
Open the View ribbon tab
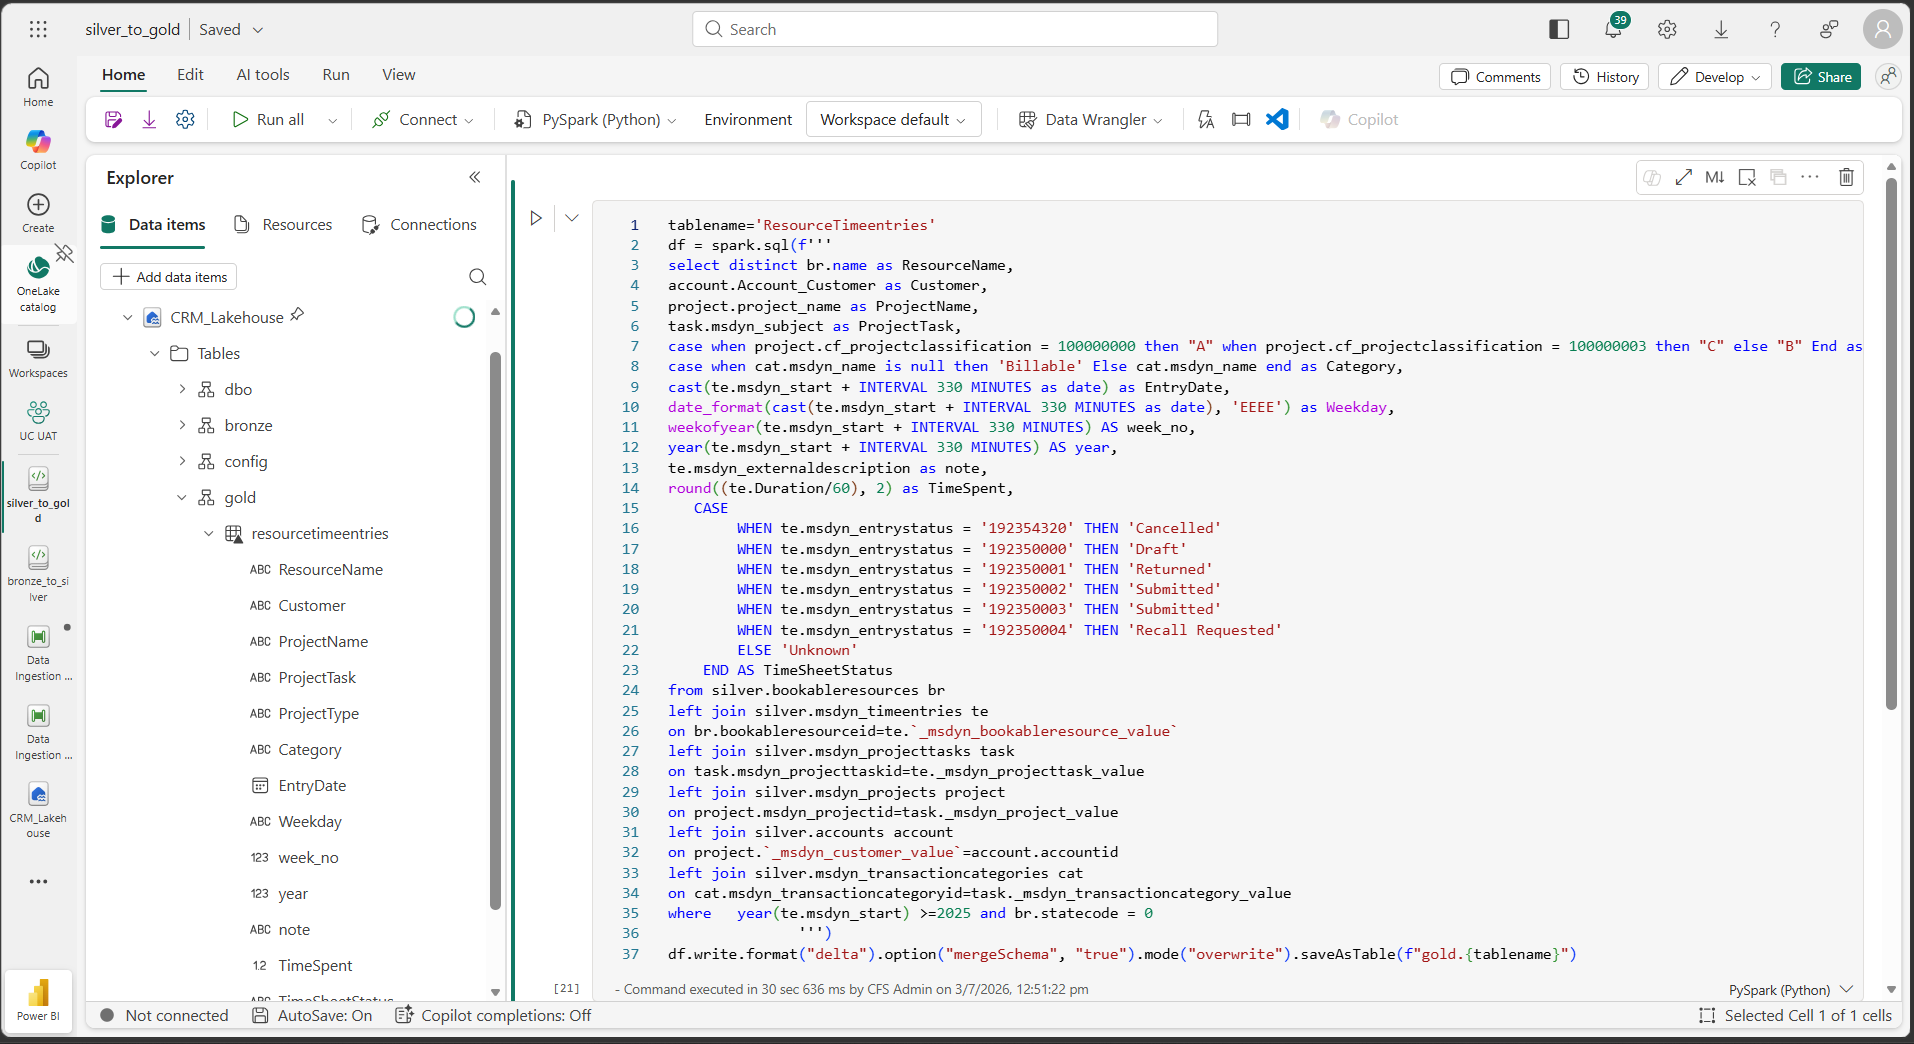(398, 75)
